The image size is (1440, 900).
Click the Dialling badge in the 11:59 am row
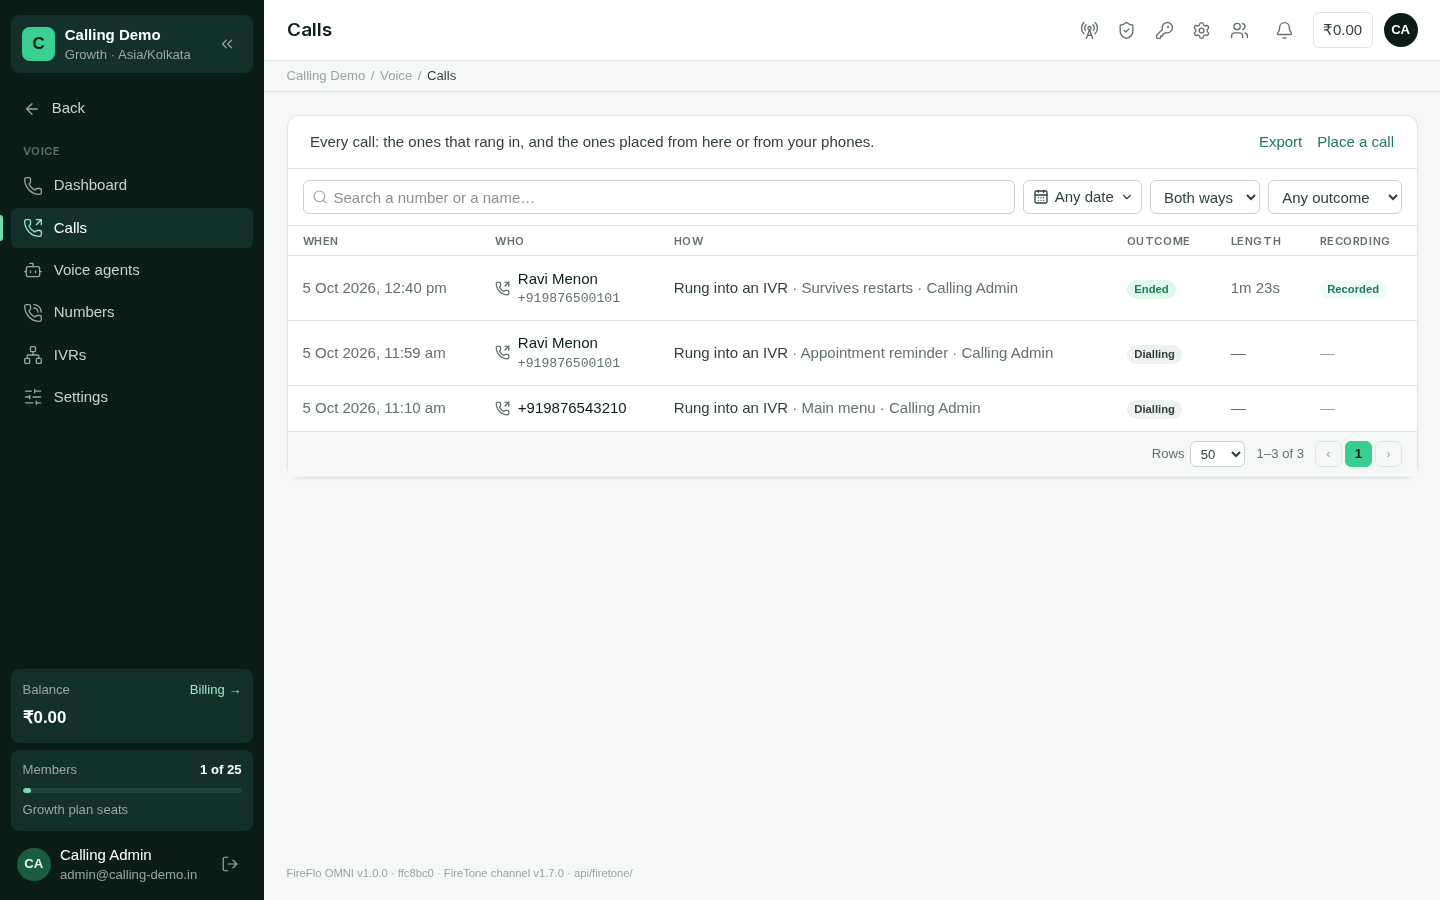(x=1154, y=354)
